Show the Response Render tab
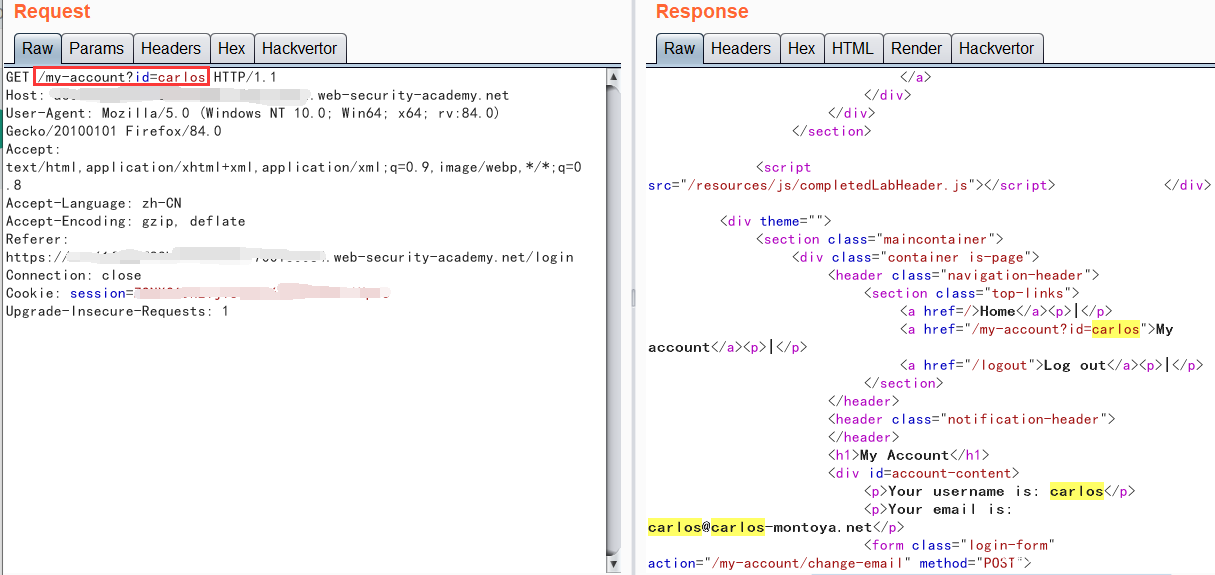 coord(916,48)
